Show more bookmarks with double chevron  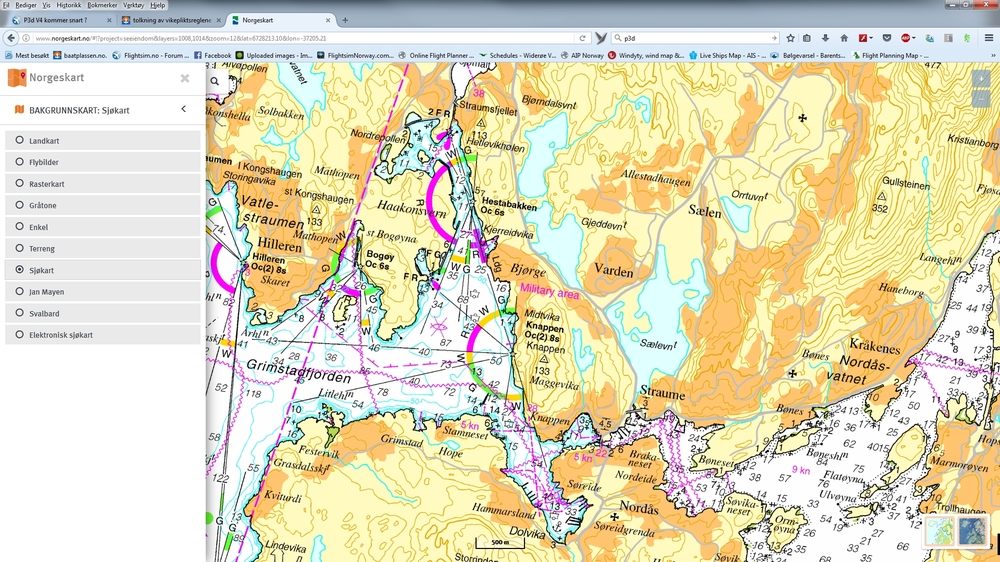pos(993,55)
